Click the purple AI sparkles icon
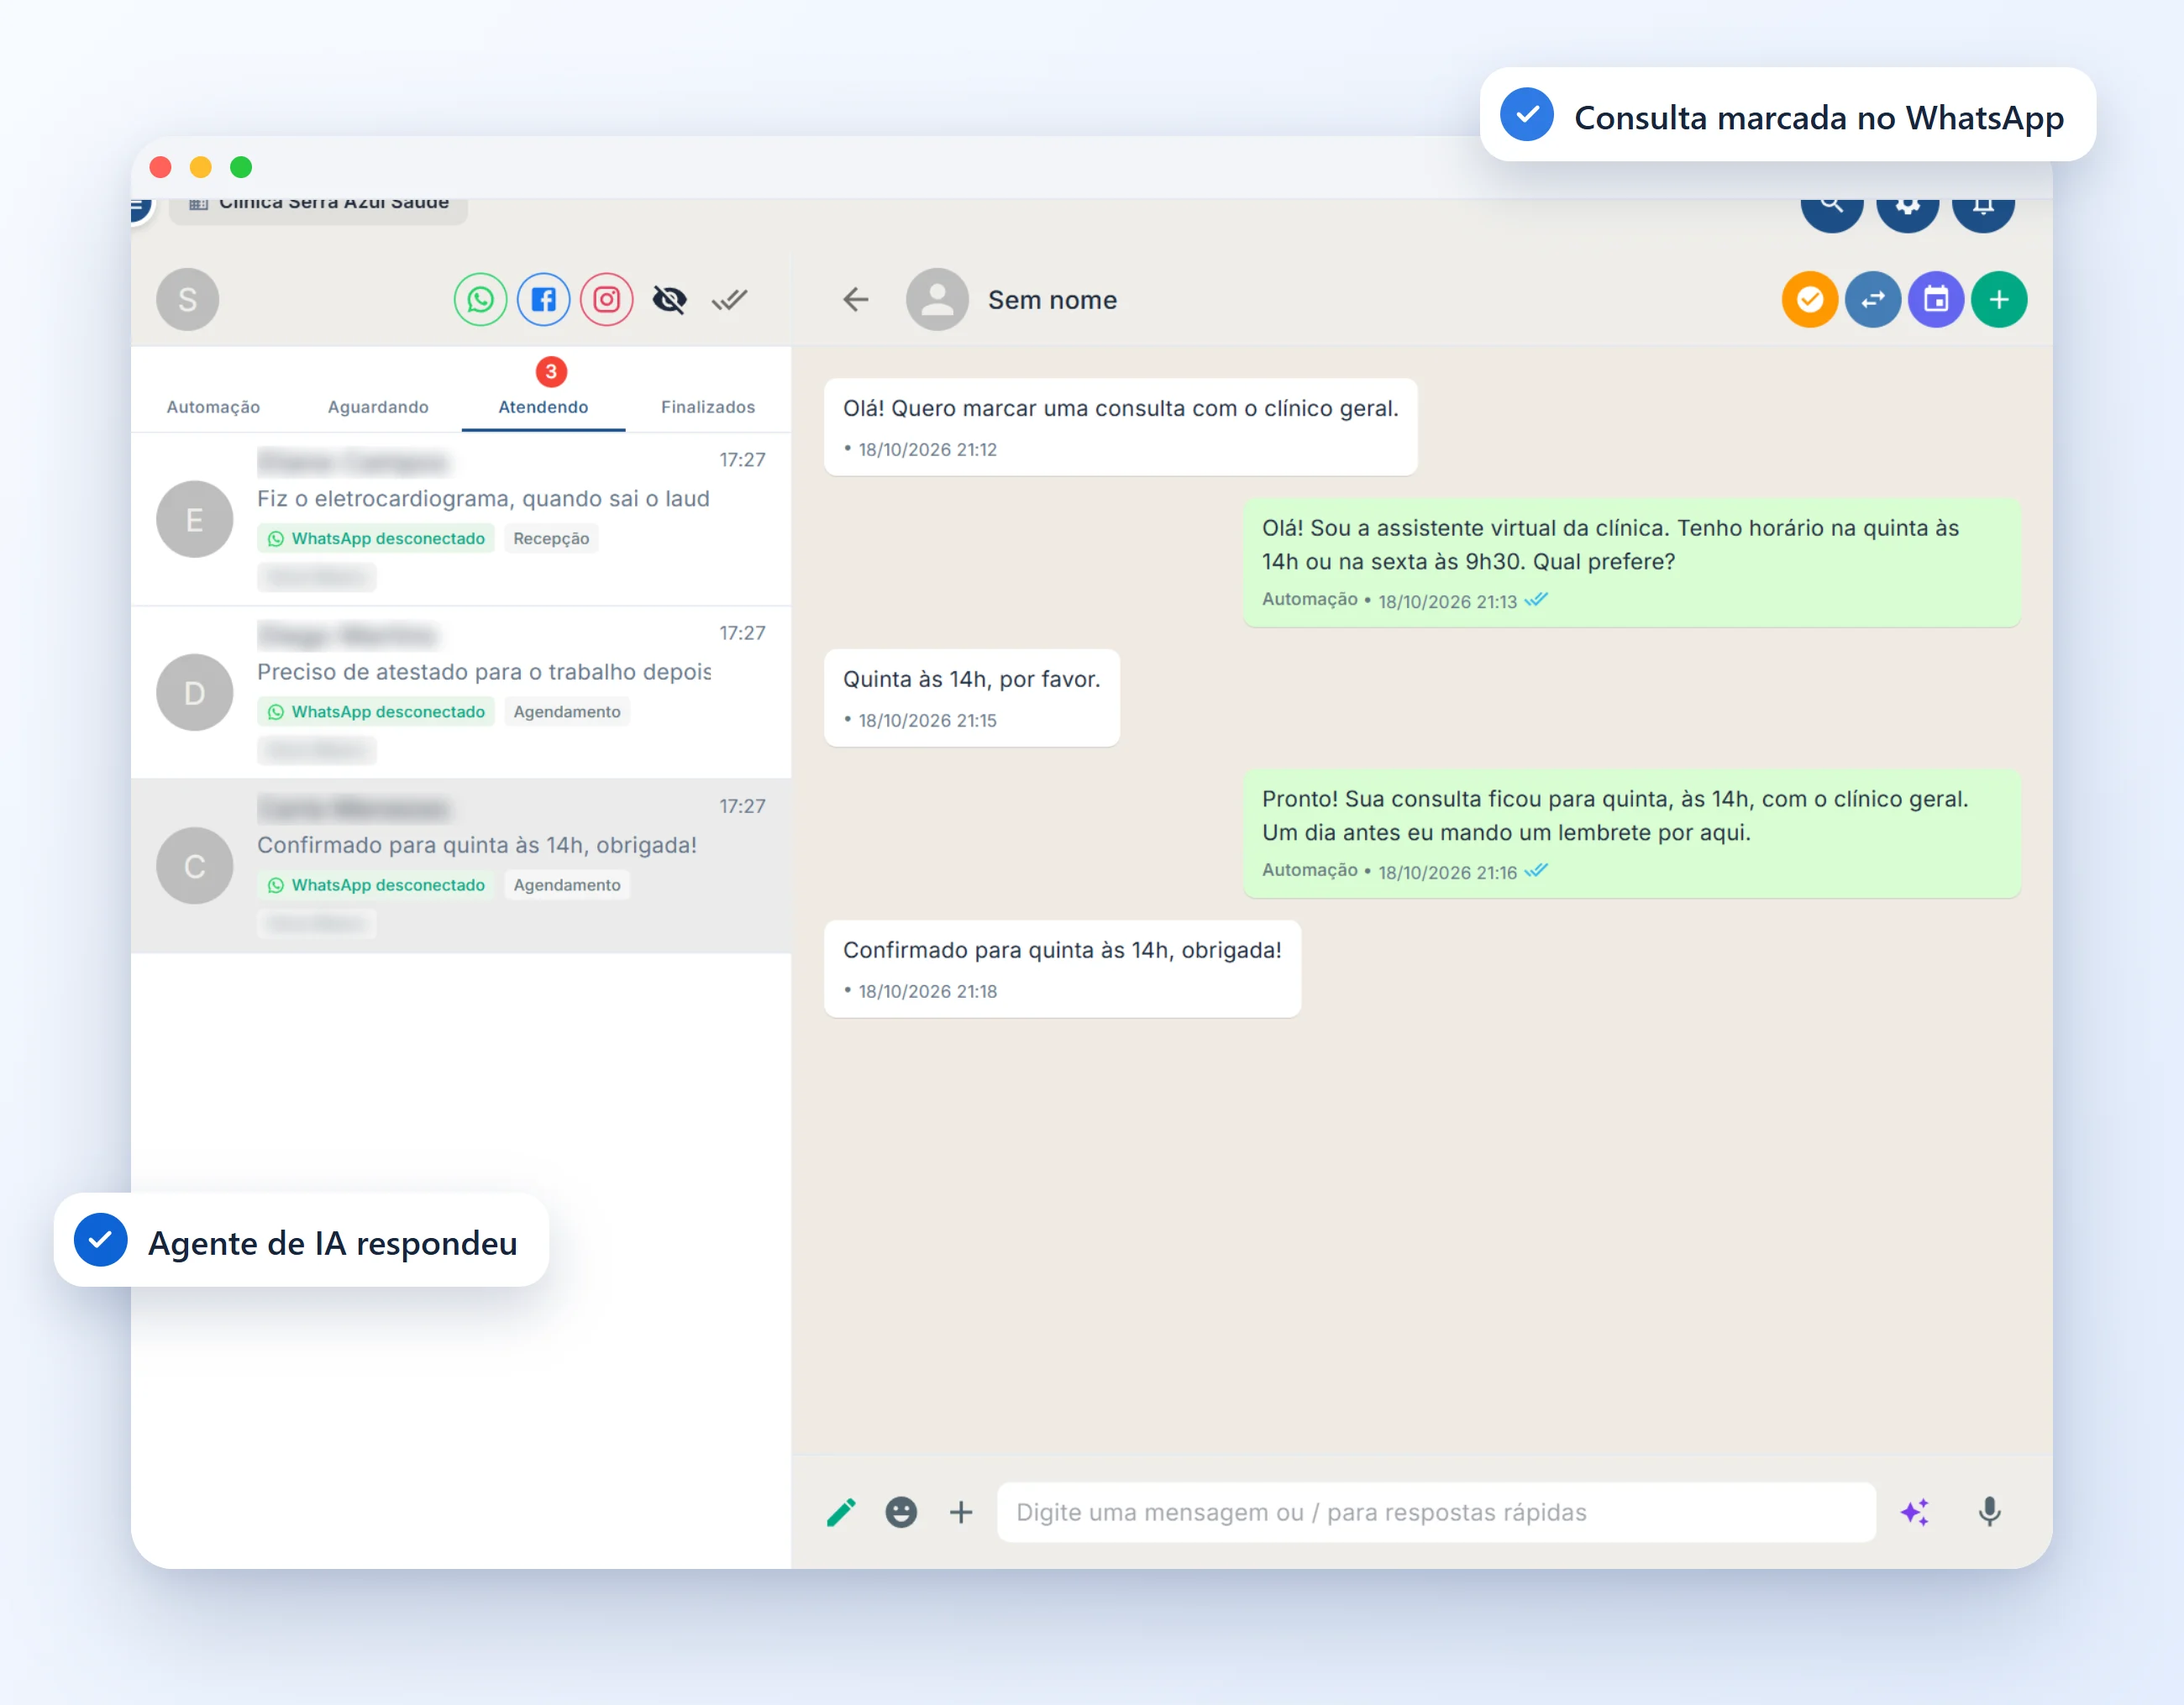 1915,1512
